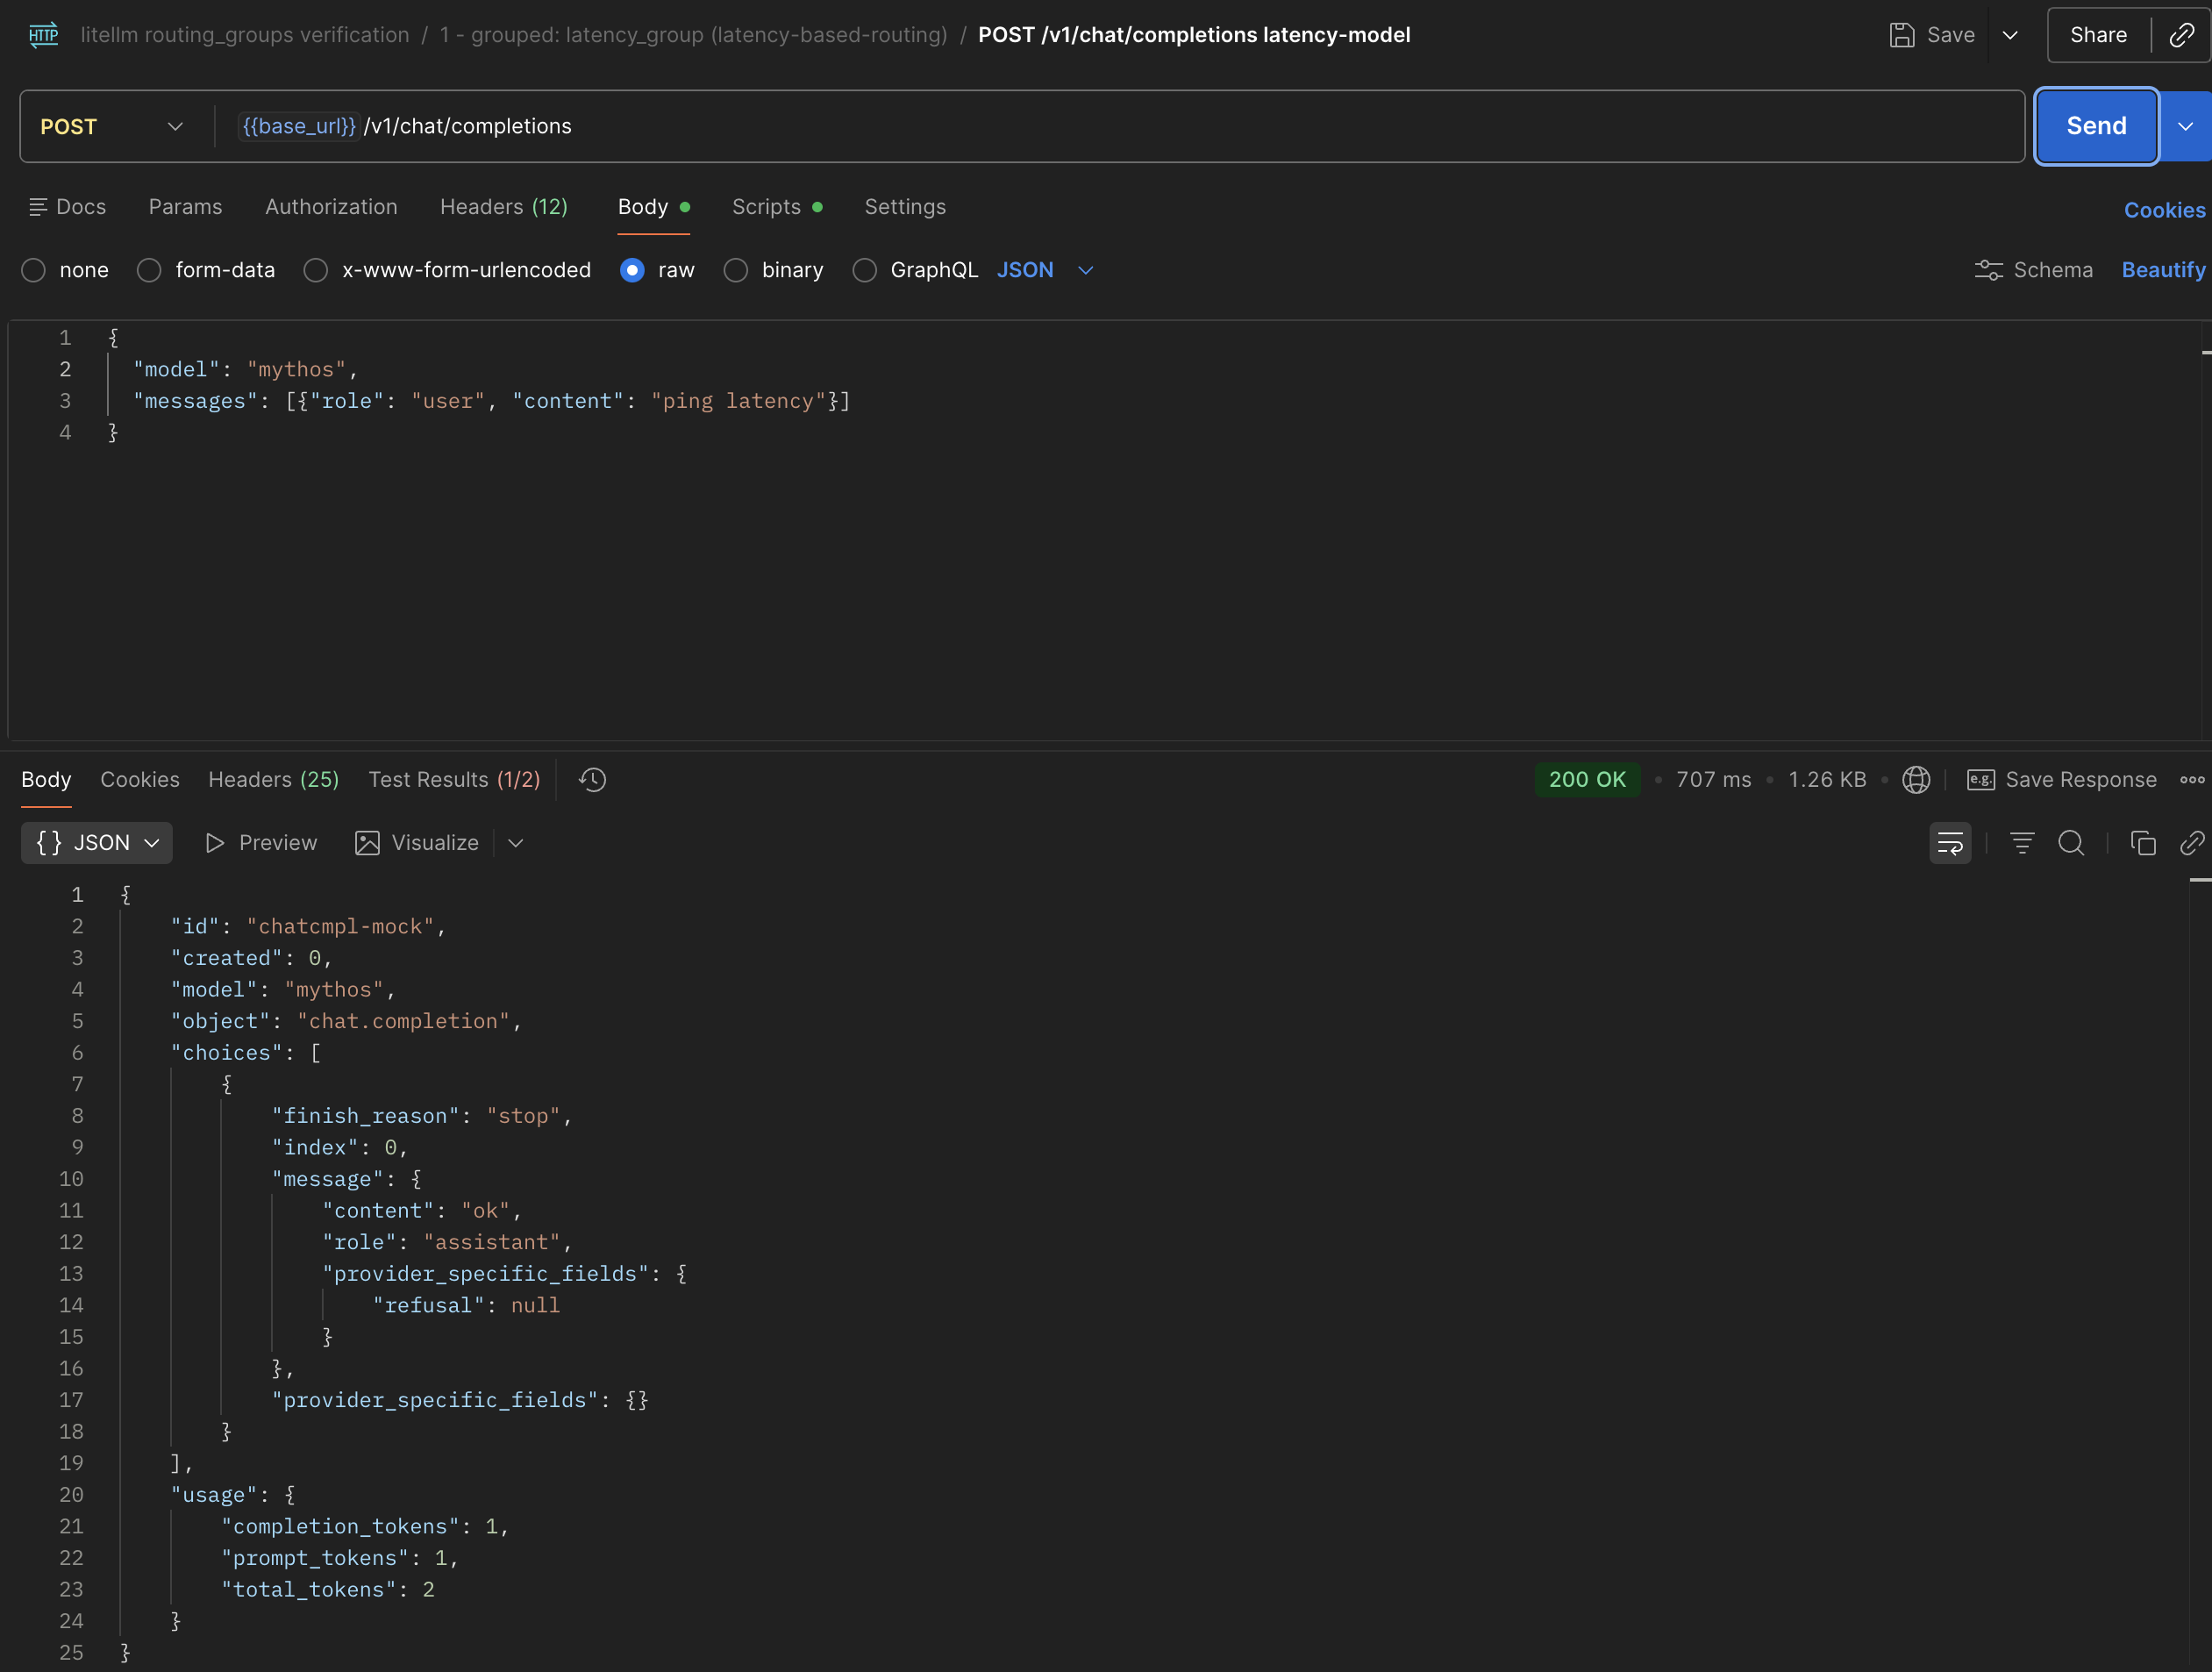Click the Visualize image icon
Viewport: 2212px width, 1672px height.
point(367,843)
